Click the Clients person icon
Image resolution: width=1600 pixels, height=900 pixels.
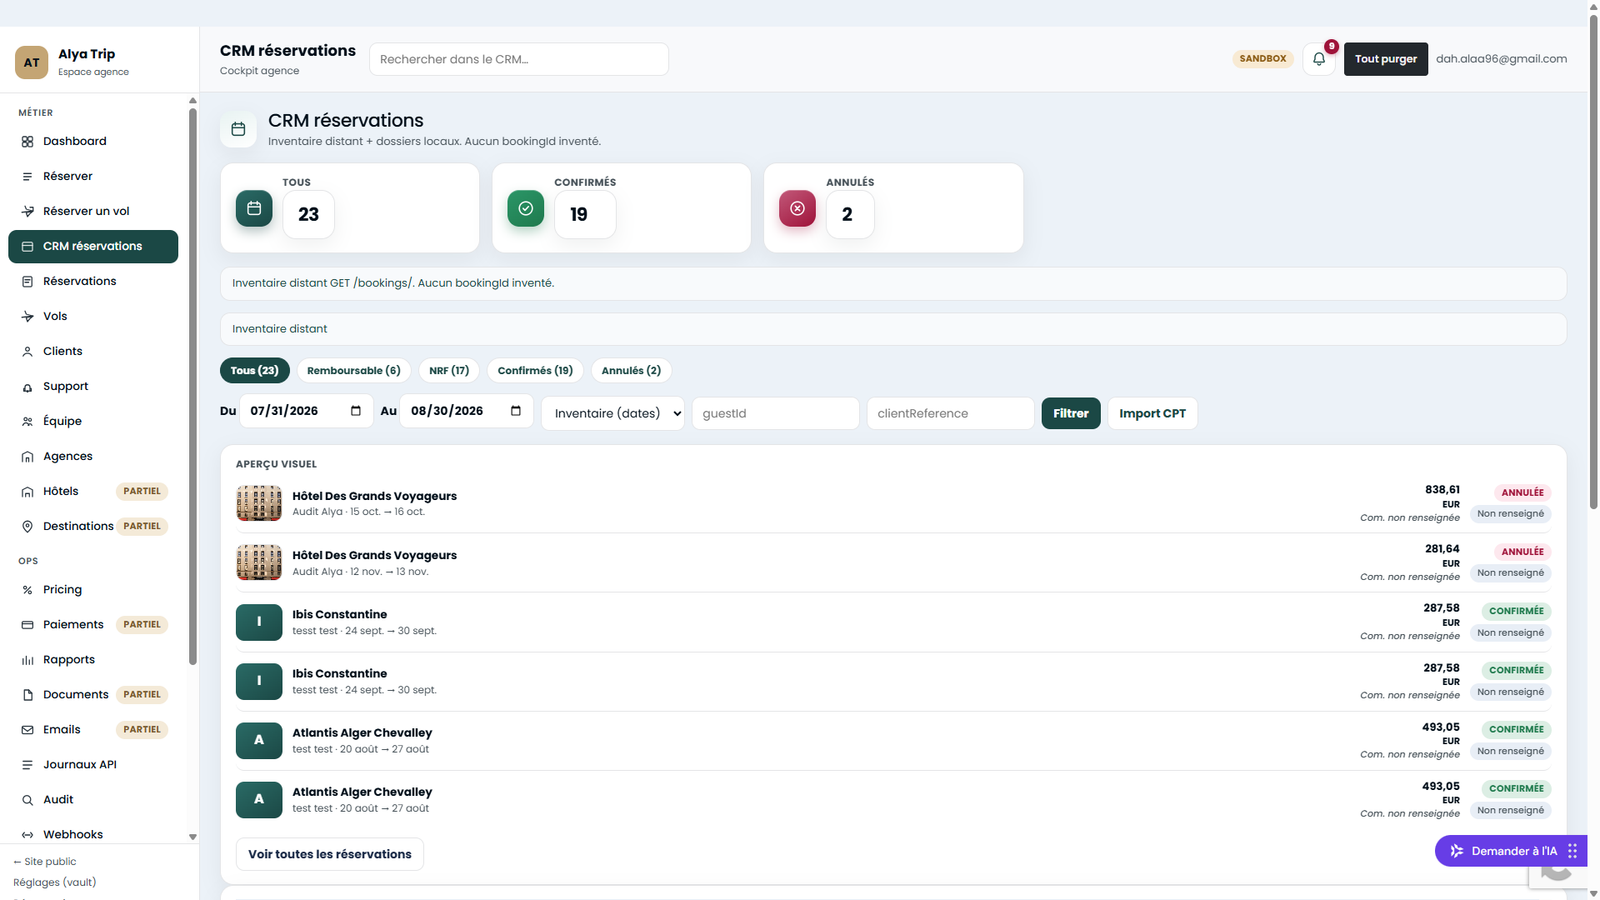(x=27, y=352)
